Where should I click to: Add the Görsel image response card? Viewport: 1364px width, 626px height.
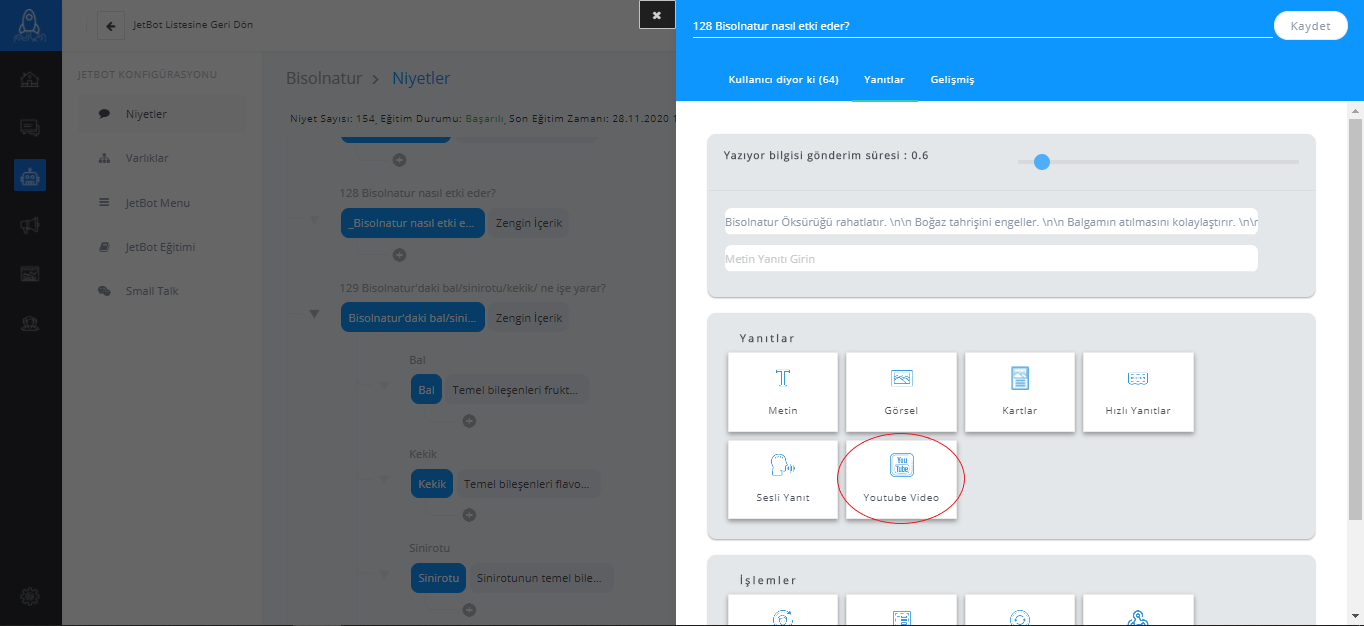[901, 392]
